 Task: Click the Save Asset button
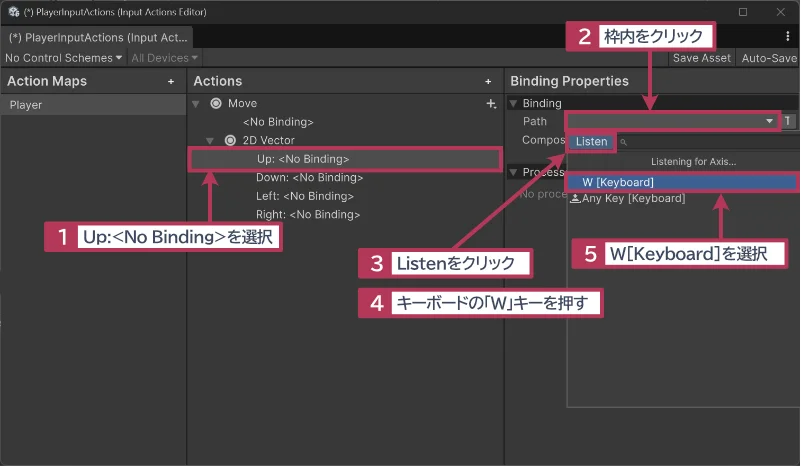701,58
